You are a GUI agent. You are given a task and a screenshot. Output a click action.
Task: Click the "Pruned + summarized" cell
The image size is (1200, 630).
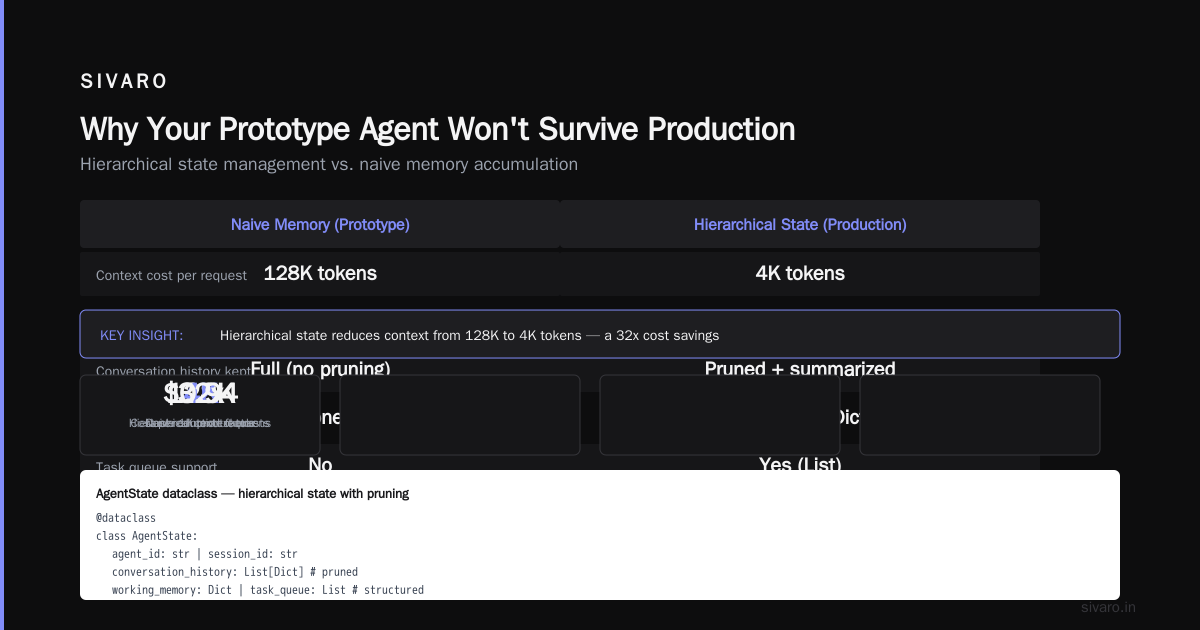tap(800, 369)
